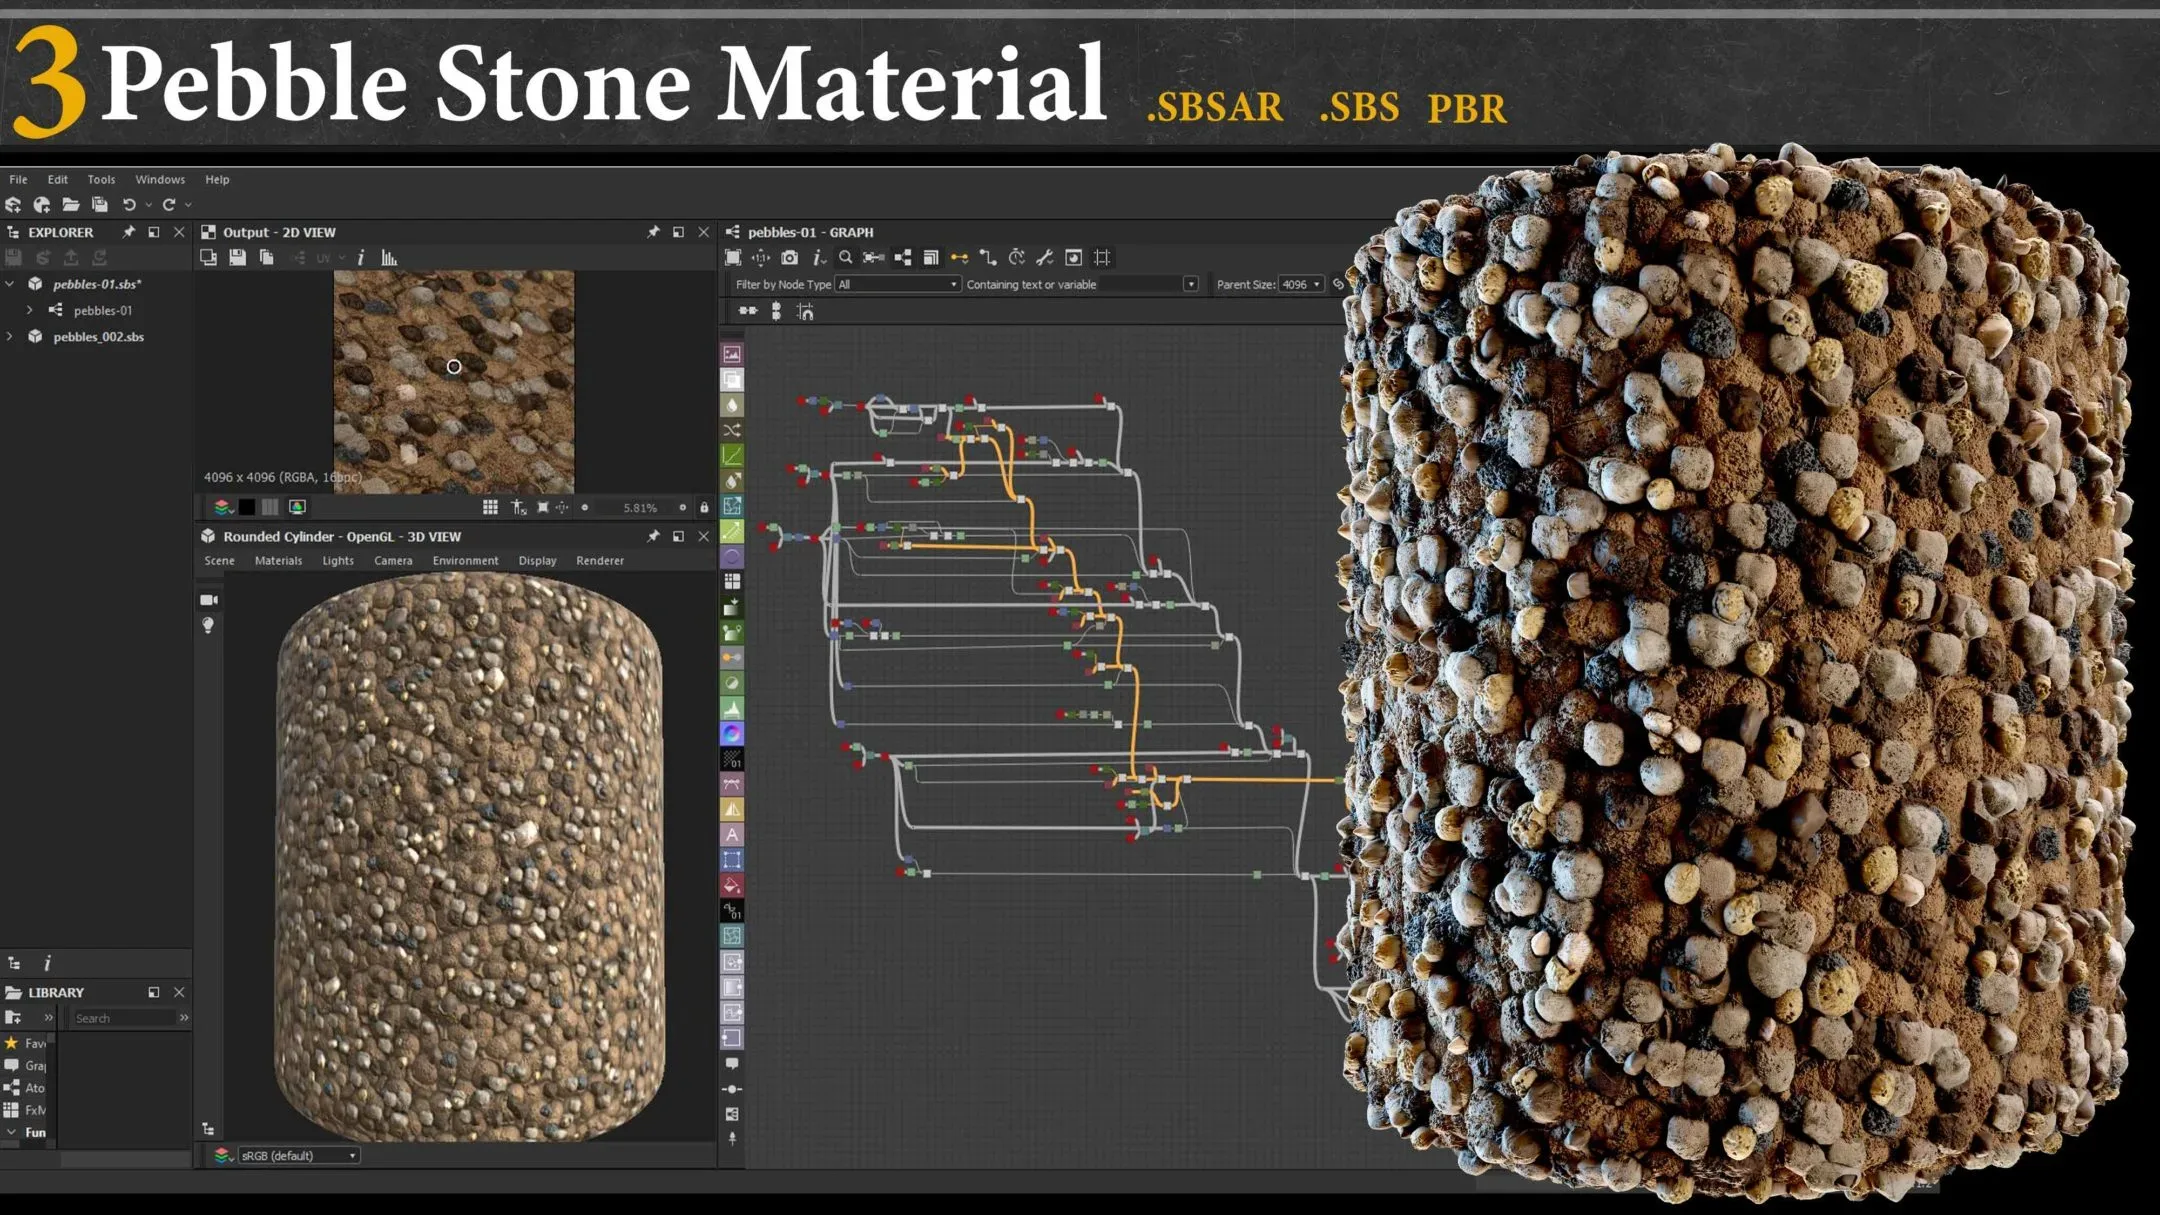The image size is (2160, 1215).
Task: Pin the Output 2D View panel
Action: pos(653,232)
